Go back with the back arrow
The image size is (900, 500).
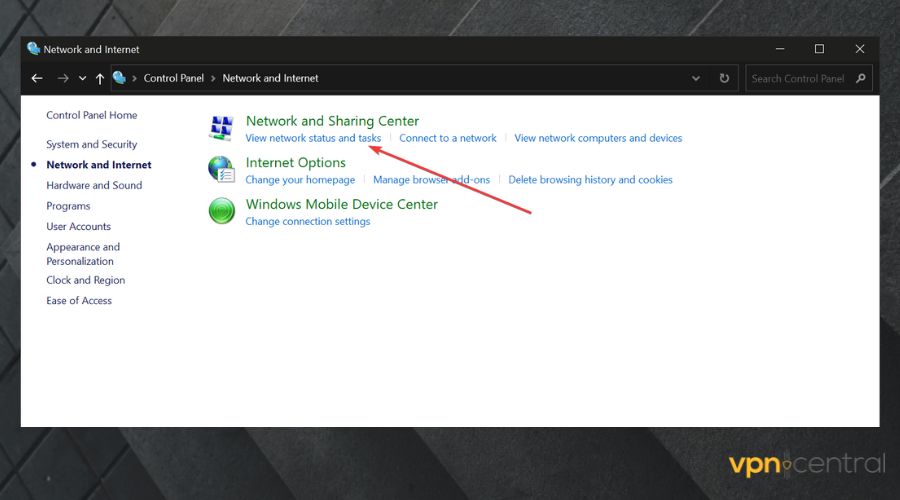click(37, 78)
